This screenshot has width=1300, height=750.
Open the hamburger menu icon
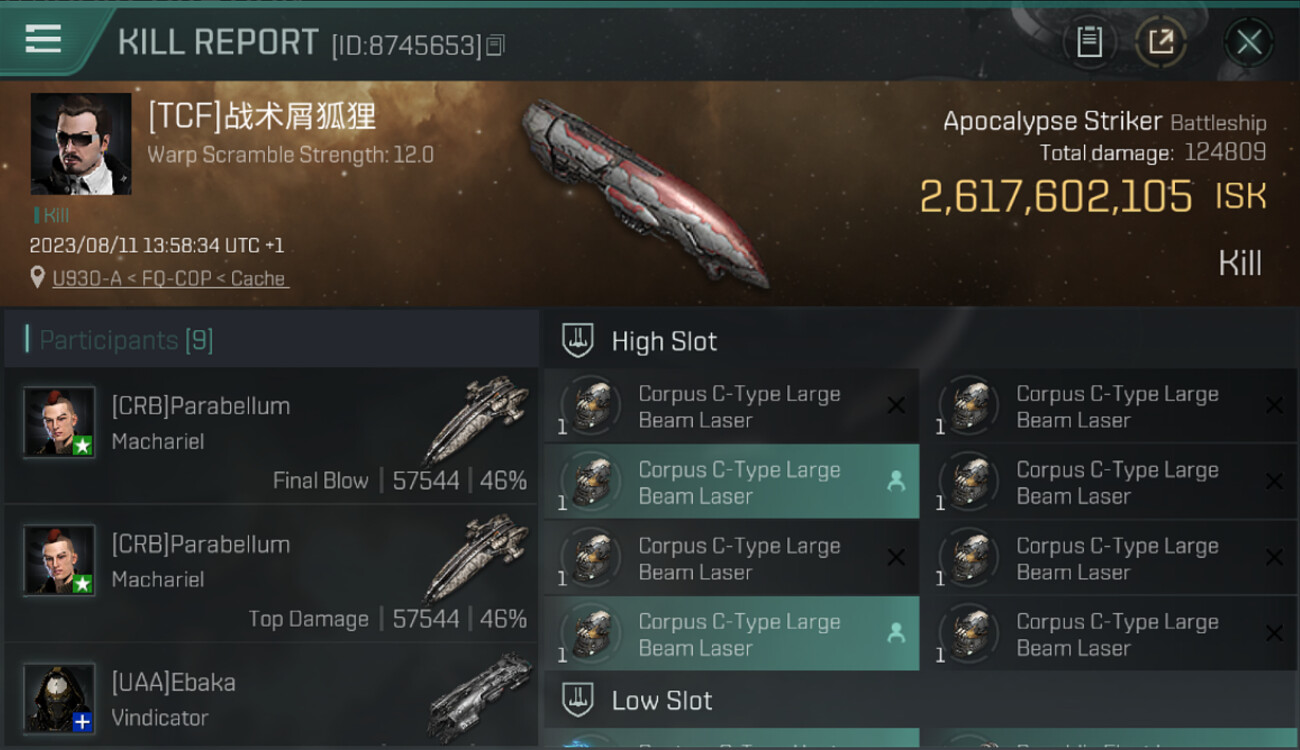[x=43, y=39]
